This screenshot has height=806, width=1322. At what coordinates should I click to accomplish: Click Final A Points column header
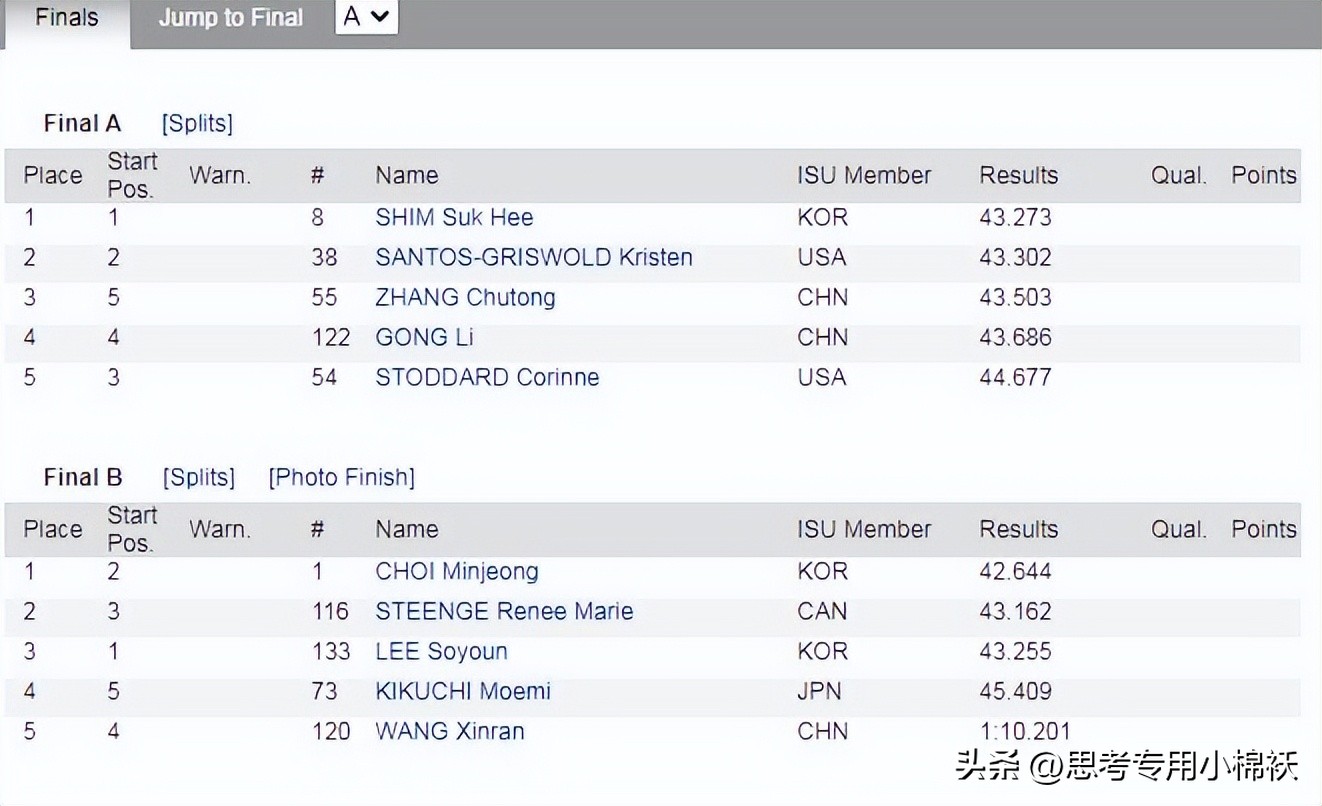pos(1263,175)
